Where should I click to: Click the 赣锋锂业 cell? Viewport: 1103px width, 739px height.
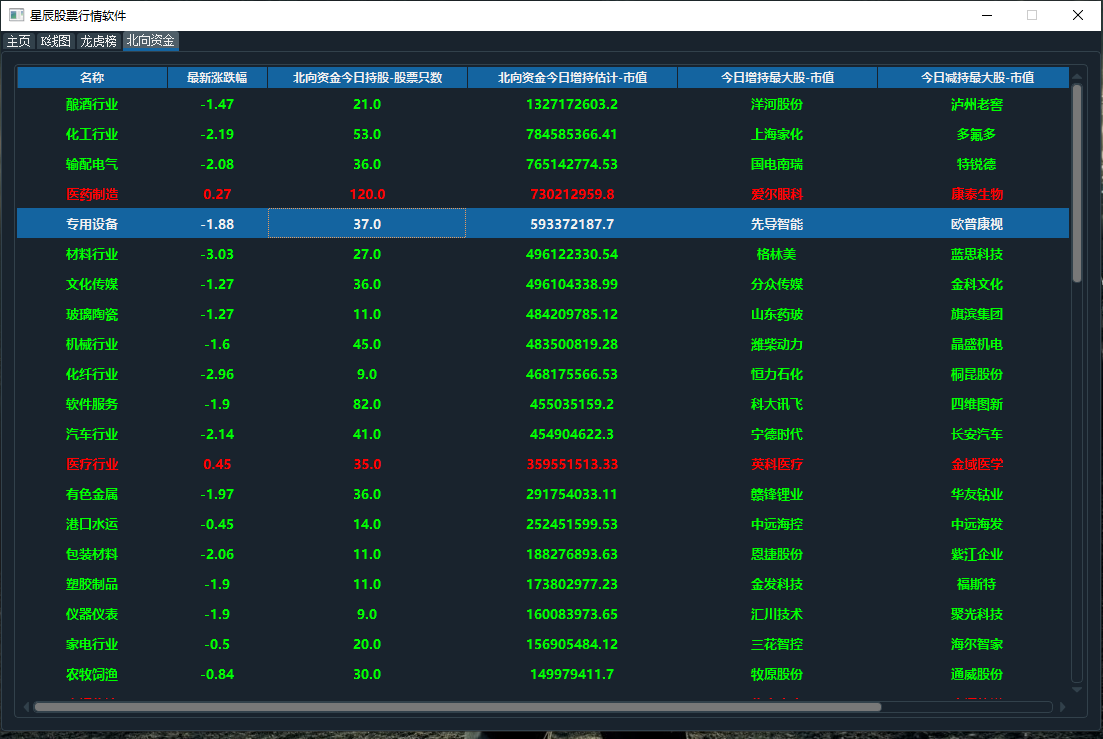point(777,494)
